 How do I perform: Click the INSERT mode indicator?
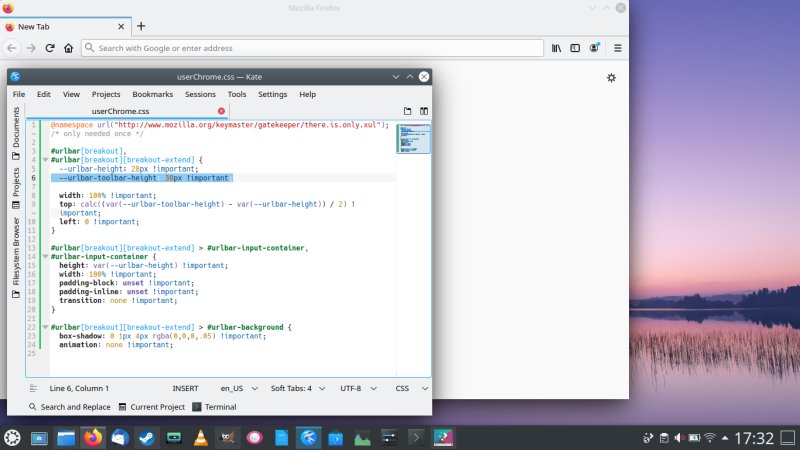185,388
